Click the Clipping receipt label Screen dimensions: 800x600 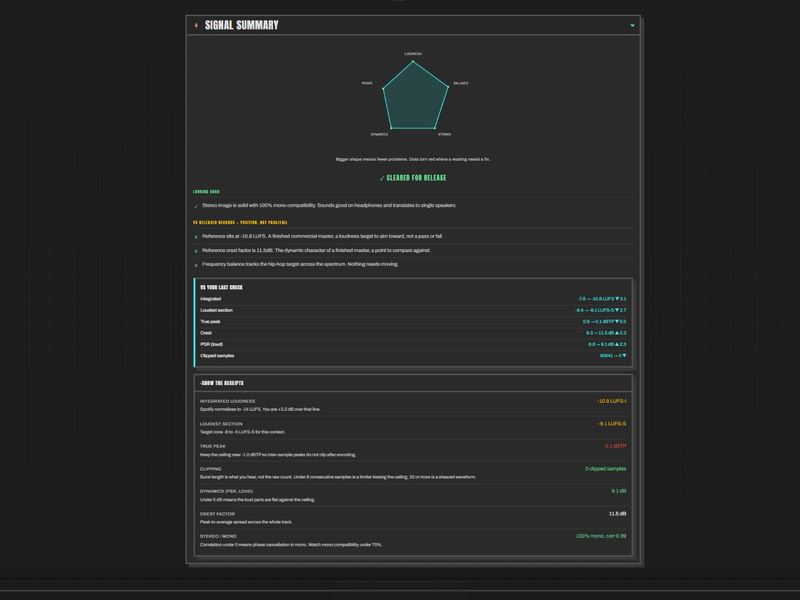coord(211,469)
